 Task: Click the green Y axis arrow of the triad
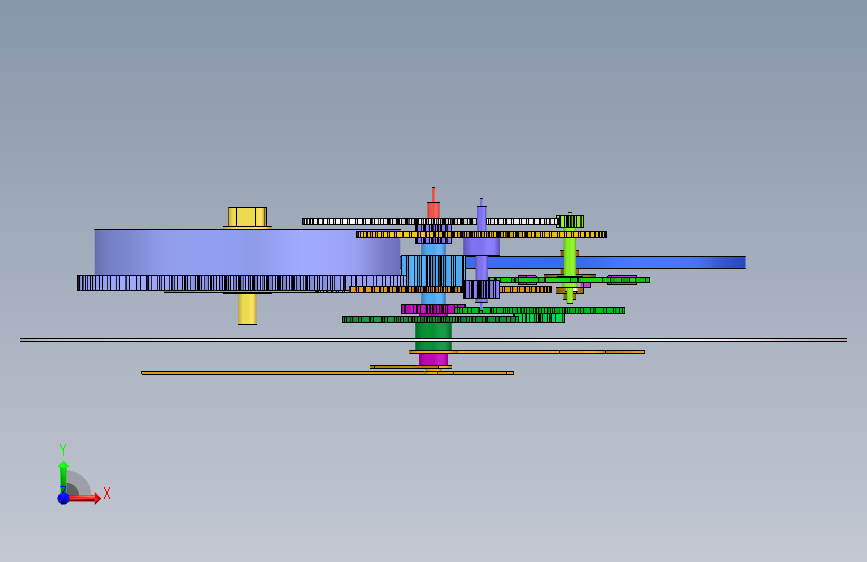tap(63, 476)
